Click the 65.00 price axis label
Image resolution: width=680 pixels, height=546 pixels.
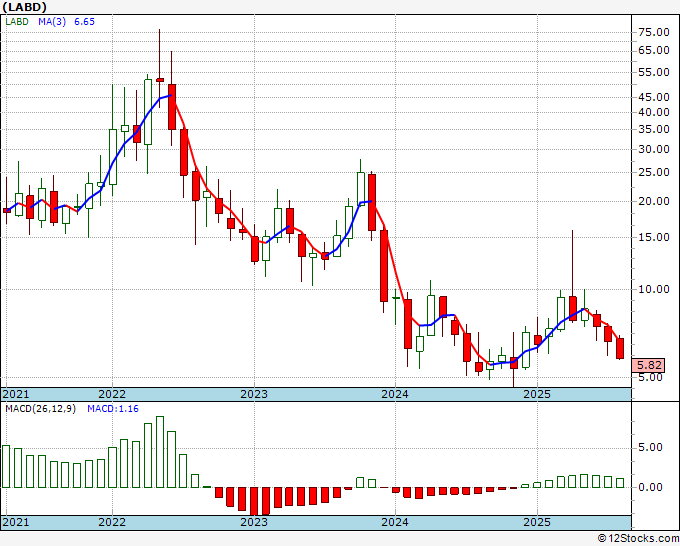coord(654,50)
